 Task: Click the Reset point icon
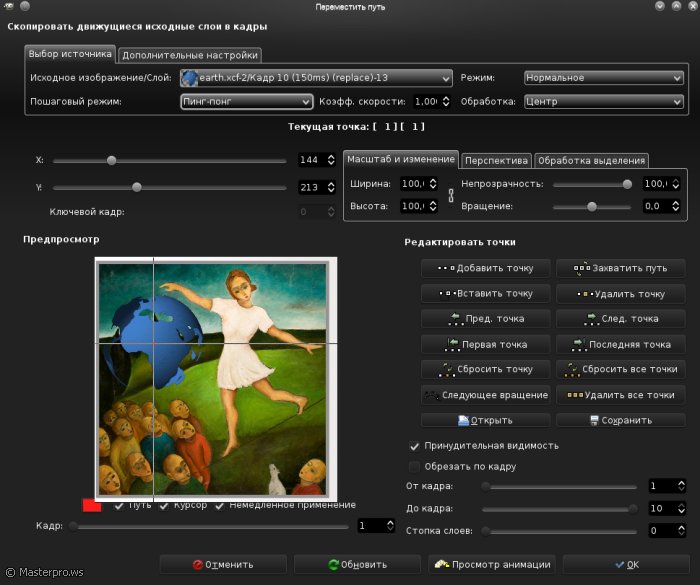(x=447, y=369)
